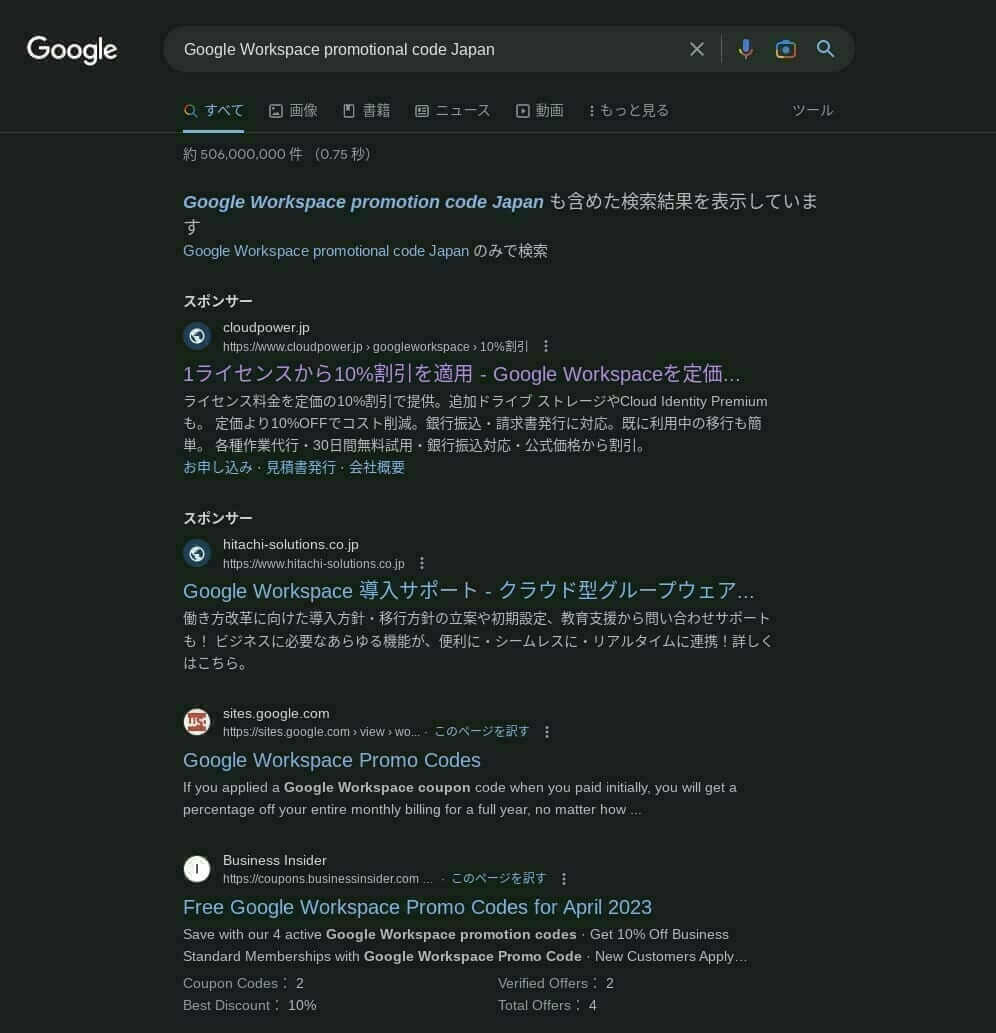
Task: Click the https://sites.google.com breadcrumb URL
Action: (321, 732)
